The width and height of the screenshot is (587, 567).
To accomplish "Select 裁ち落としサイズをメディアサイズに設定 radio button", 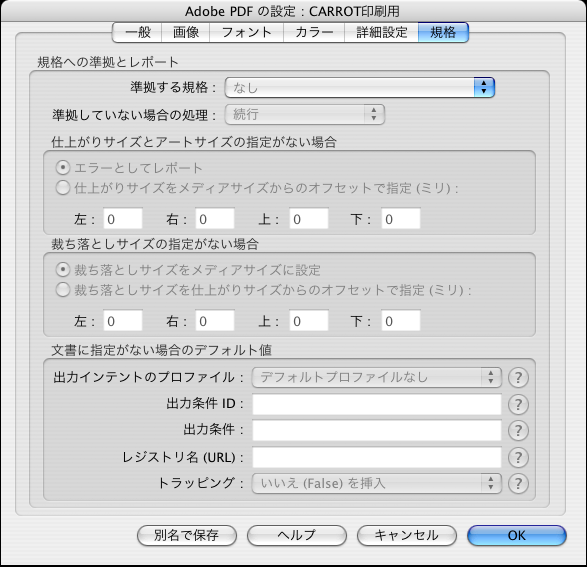I will coord(63,269).
